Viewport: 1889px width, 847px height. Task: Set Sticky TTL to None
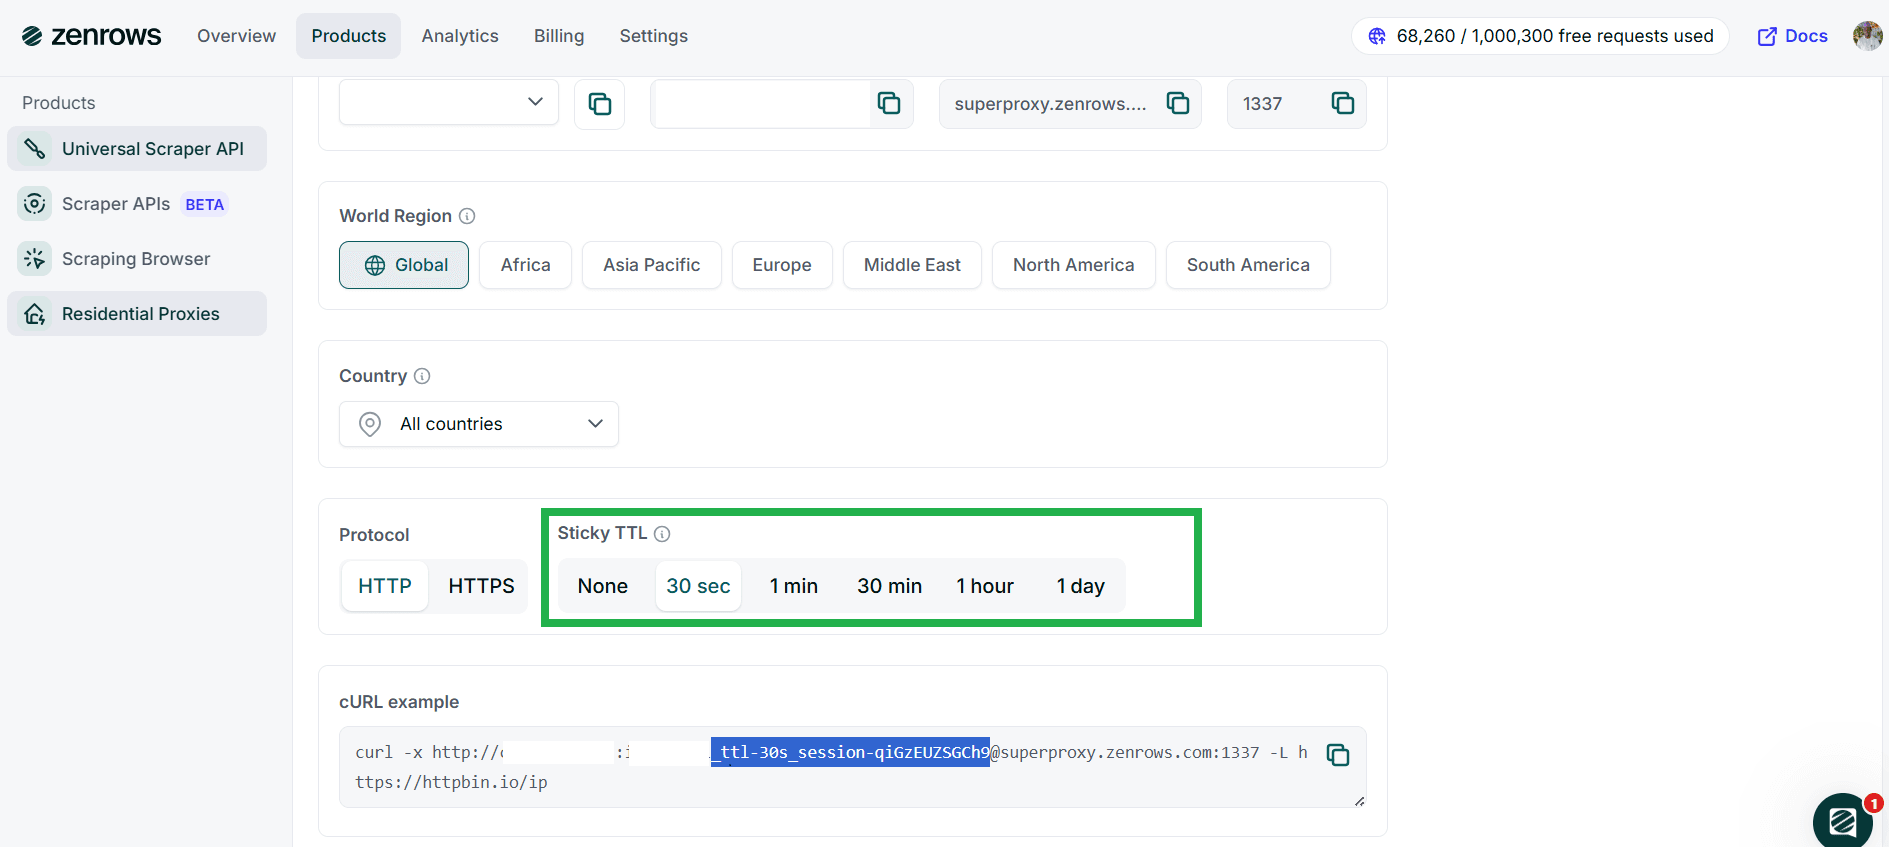coord(603,586)
